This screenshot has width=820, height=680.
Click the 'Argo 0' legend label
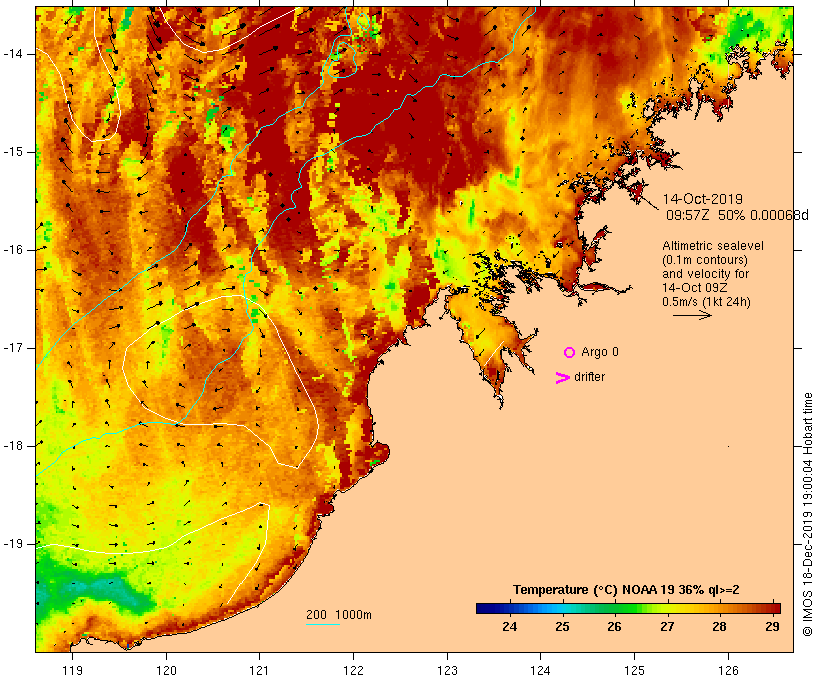600,352
